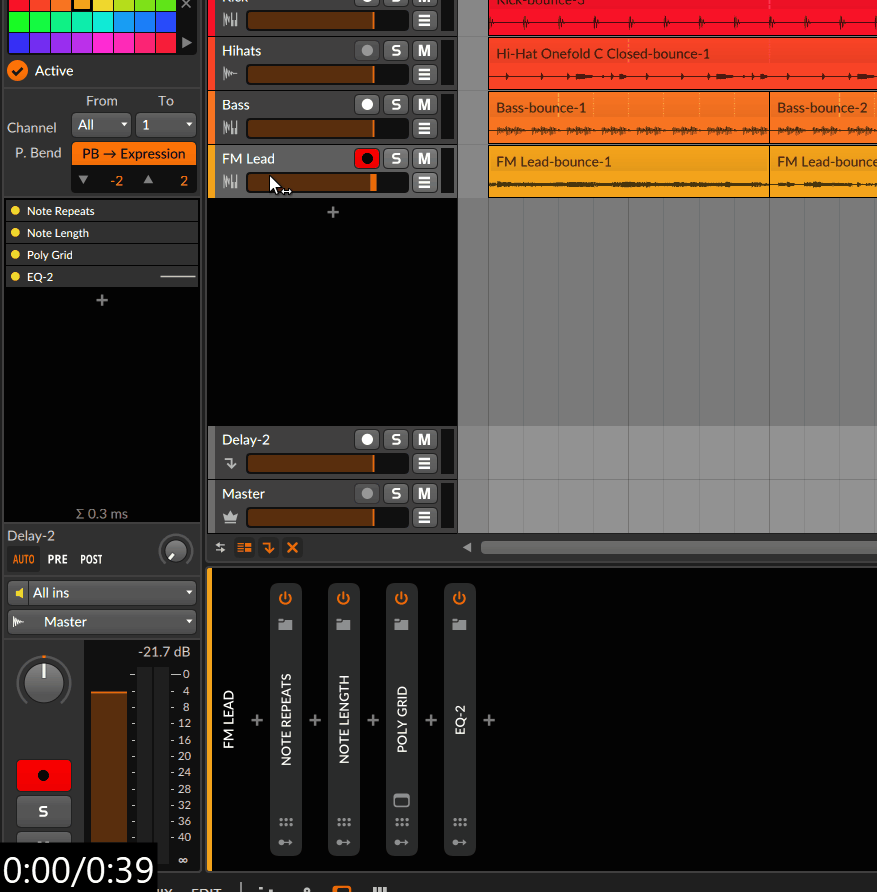Solo the FM Lead track

click(x=396, y=159)
